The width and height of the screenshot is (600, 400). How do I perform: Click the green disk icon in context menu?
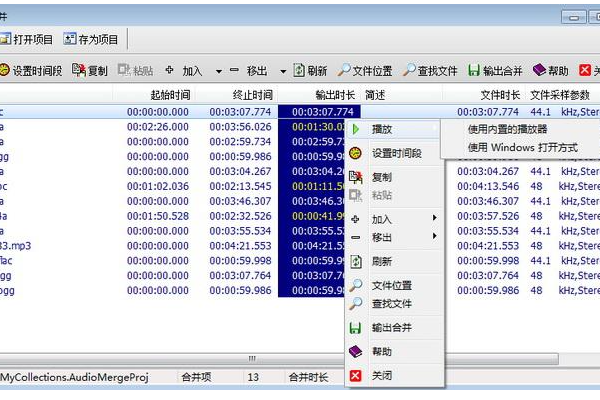point(355,328)
